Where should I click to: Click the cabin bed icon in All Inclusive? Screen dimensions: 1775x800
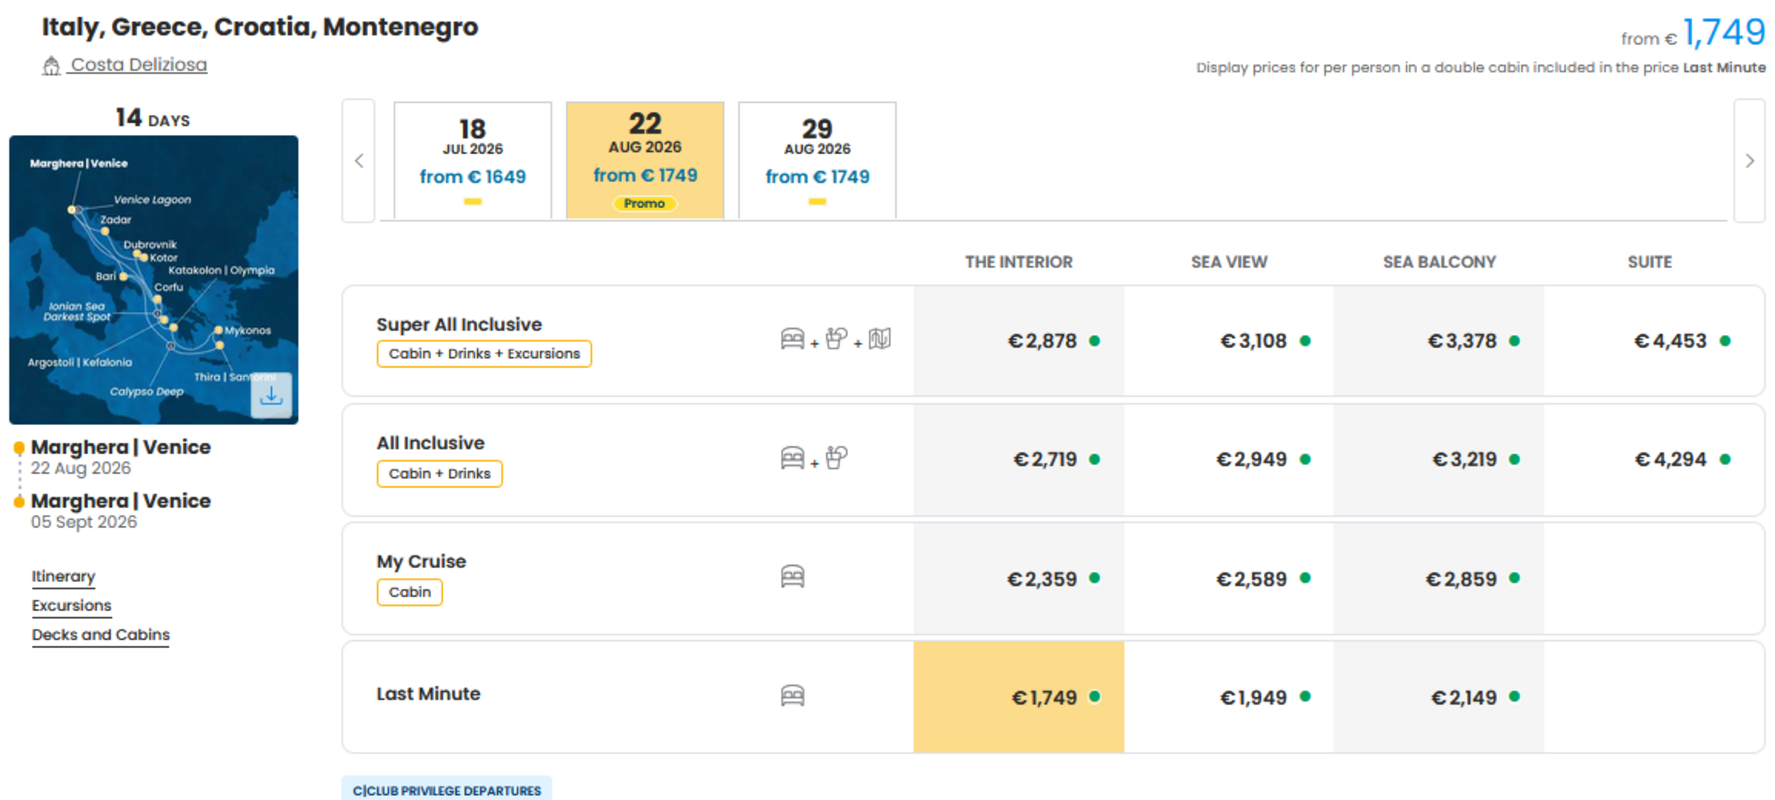[792, 458]
